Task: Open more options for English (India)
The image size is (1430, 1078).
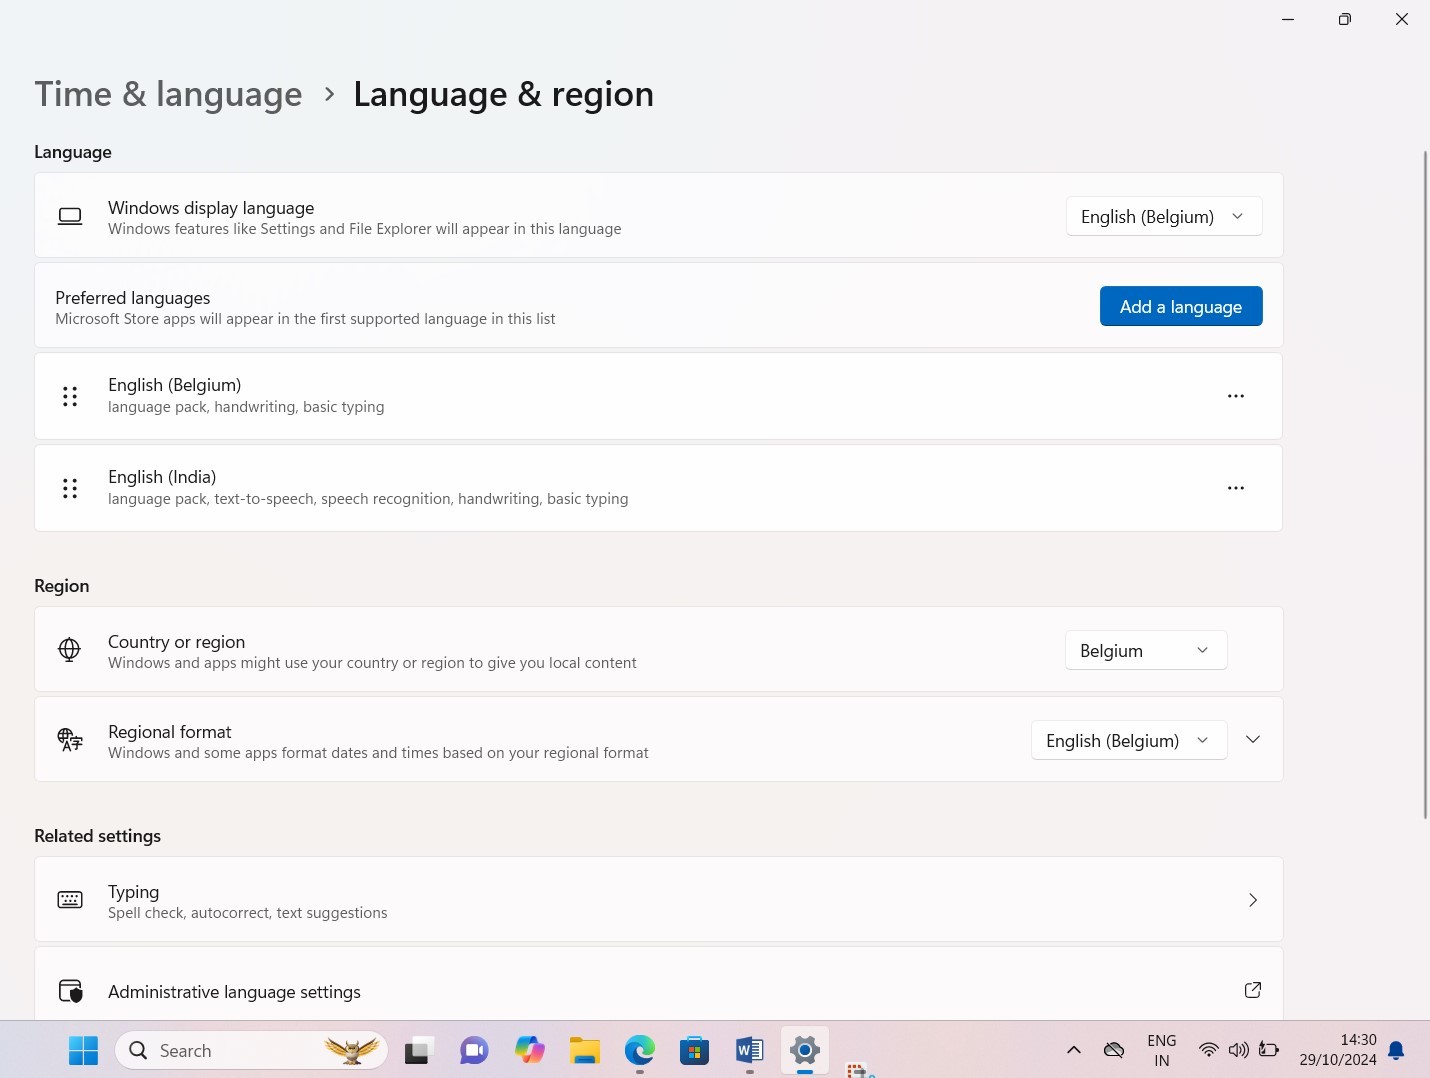Action: point(1235,488)
